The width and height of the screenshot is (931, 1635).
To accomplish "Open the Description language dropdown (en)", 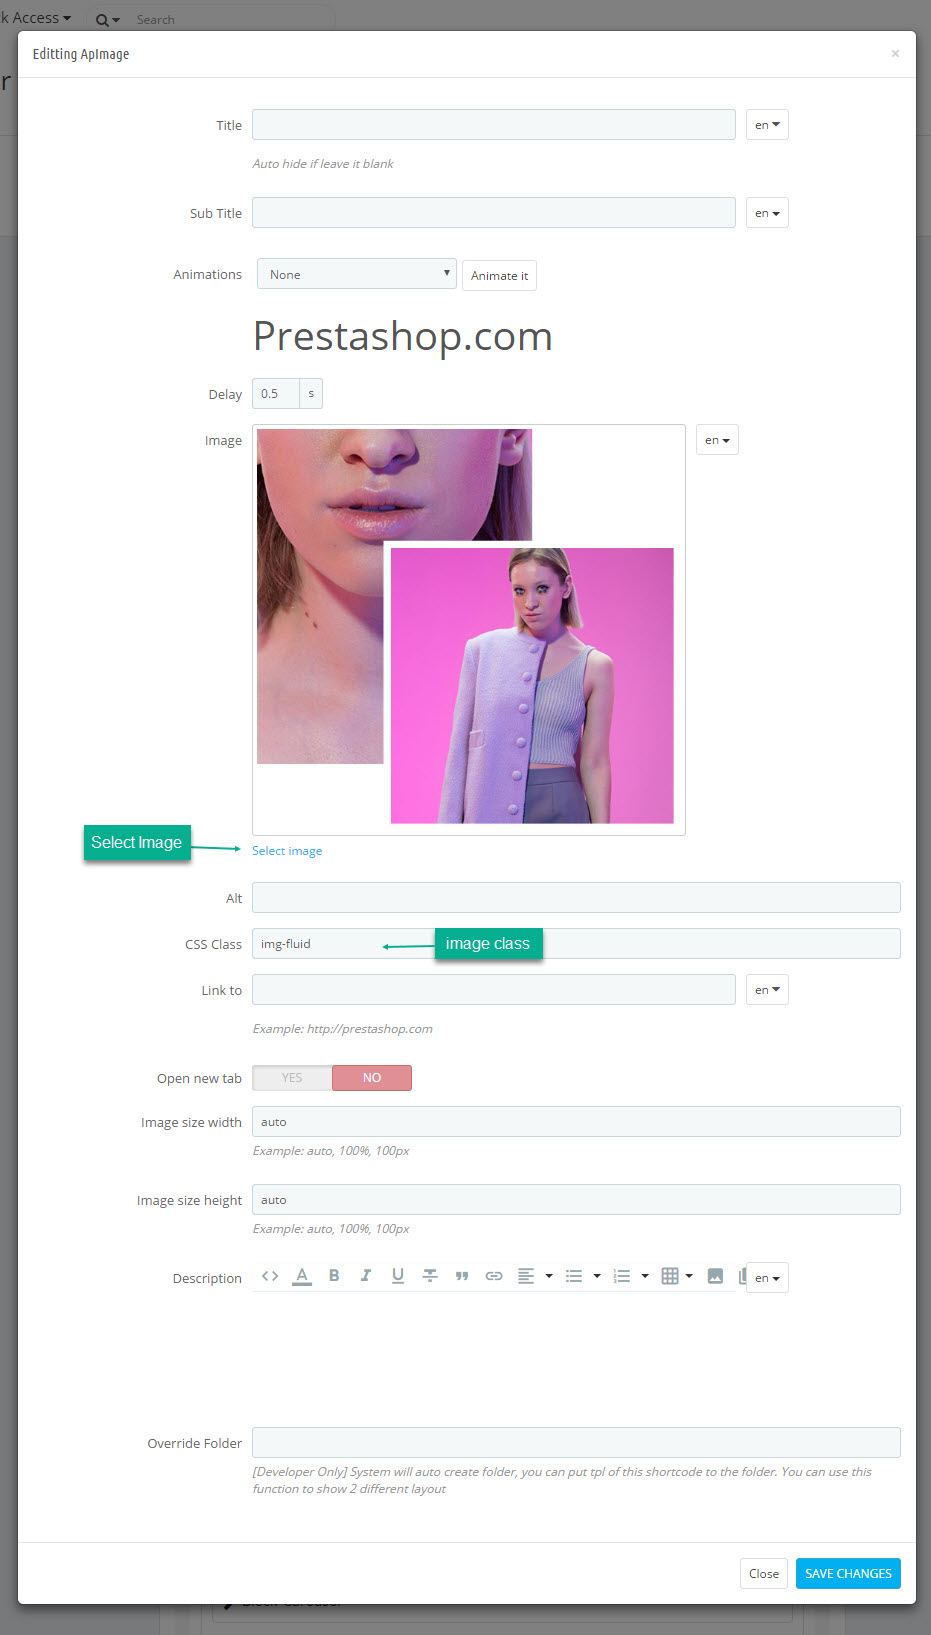I will click(x=767, y=1278).
